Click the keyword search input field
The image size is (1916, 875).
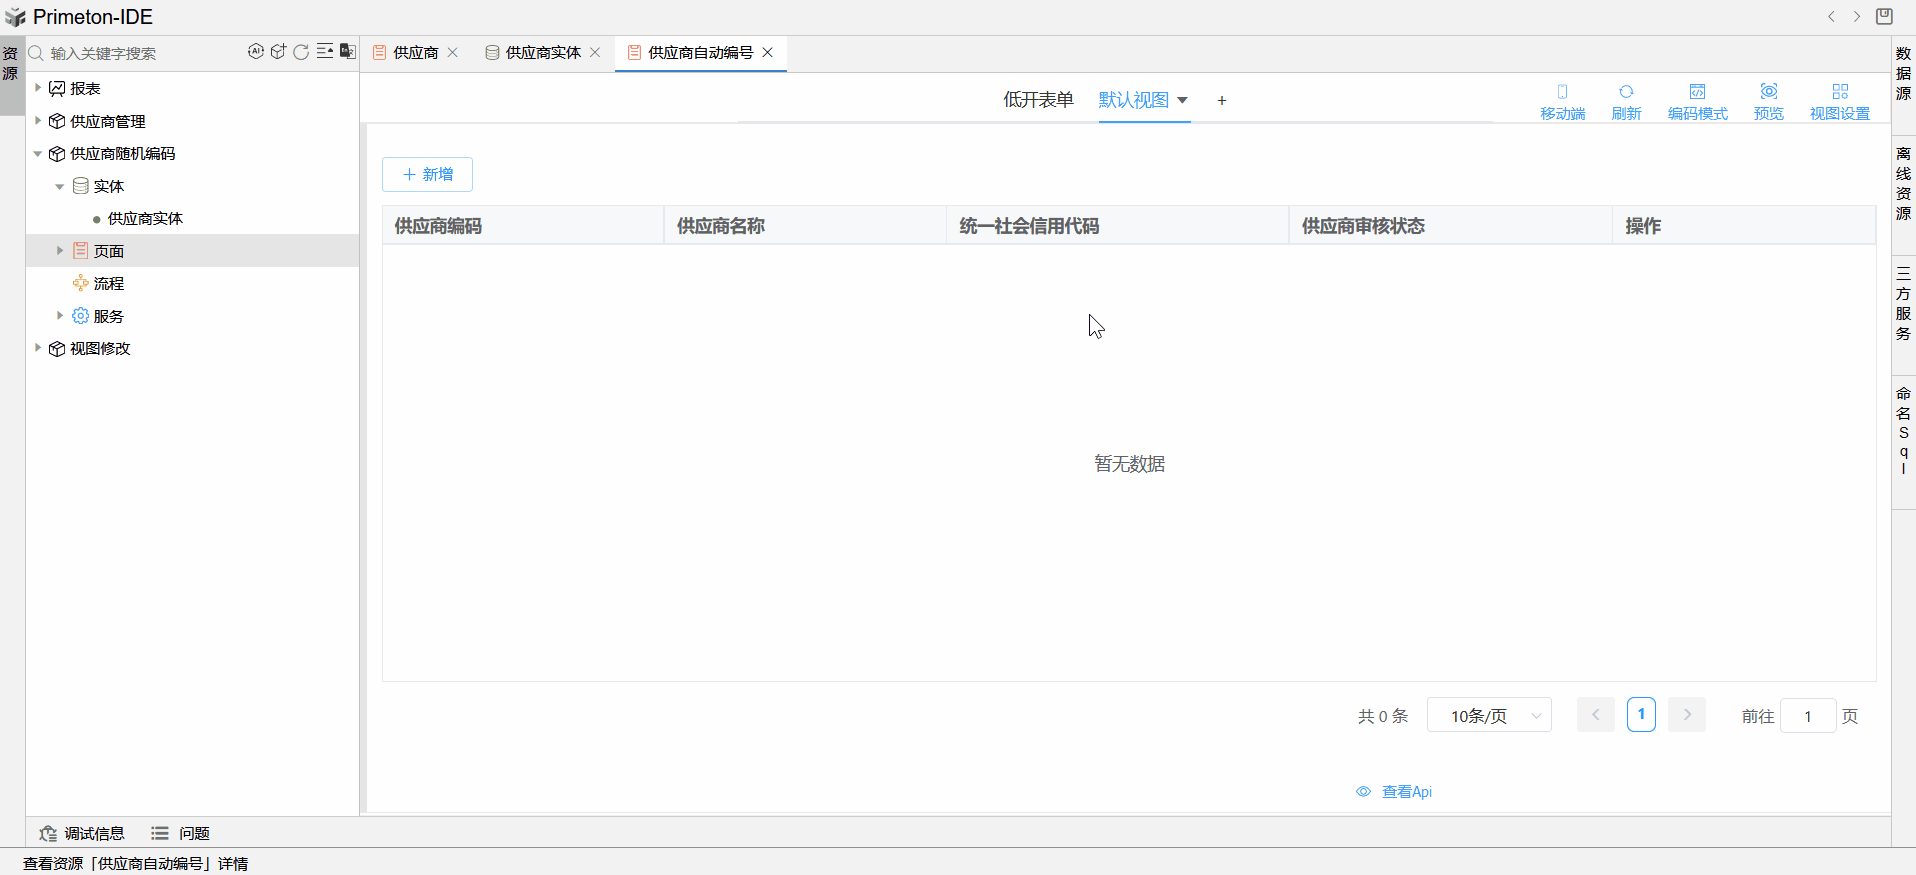(x=140, y=53)
